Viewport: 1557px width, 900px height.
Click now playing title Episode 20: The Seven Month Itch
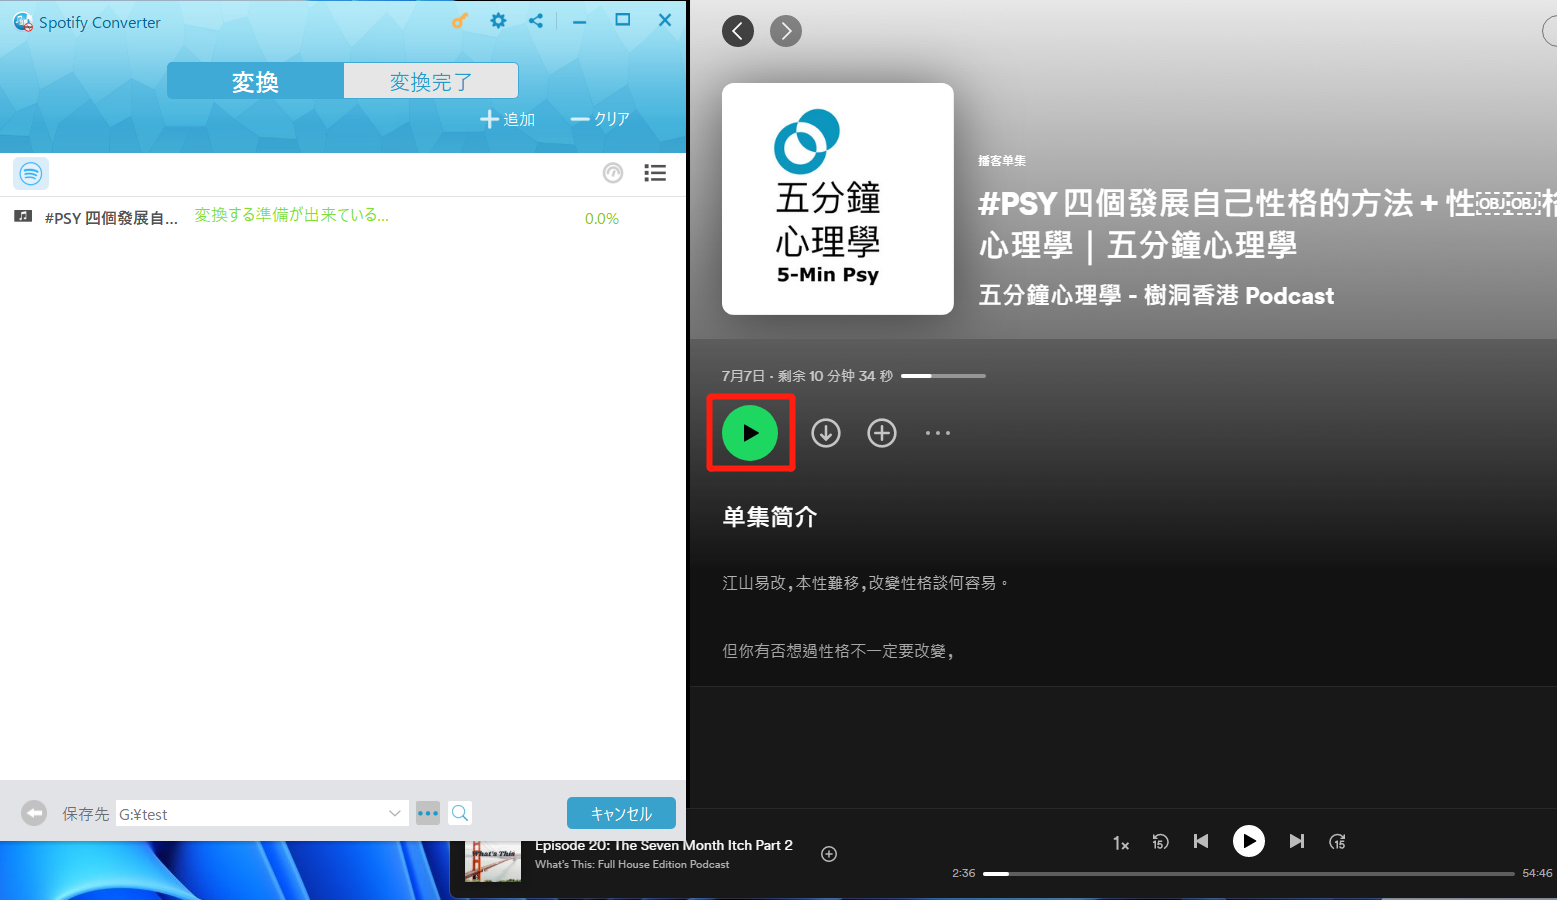664,845
